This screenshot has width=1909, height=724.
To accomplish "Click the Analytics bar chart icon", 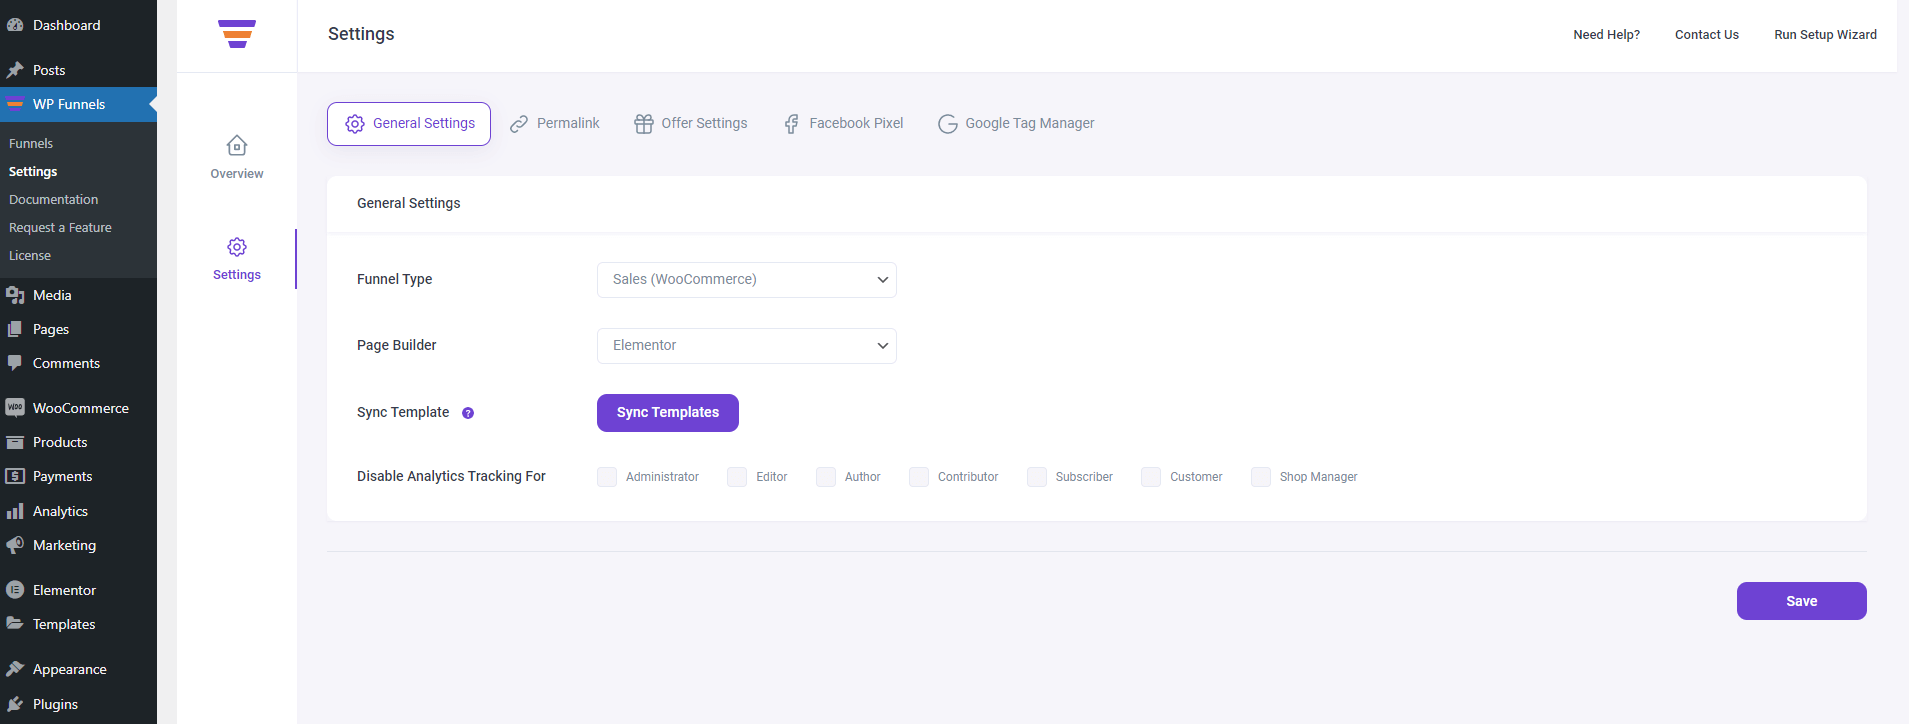I will click(15, 511).
